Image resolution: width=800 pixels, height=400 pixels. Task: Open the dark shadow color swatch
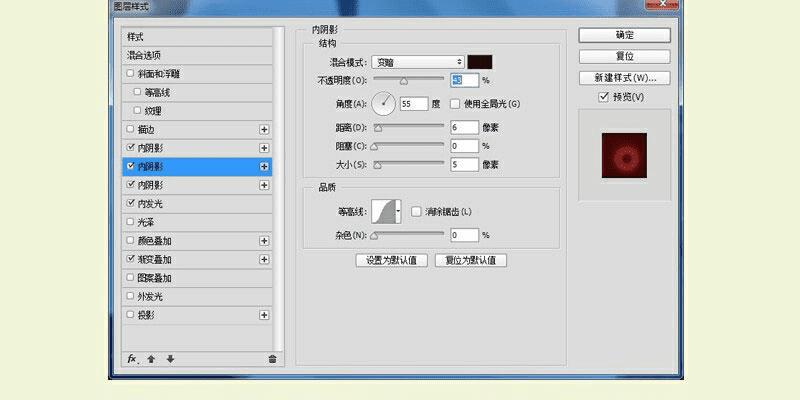(x=480, y=62)
